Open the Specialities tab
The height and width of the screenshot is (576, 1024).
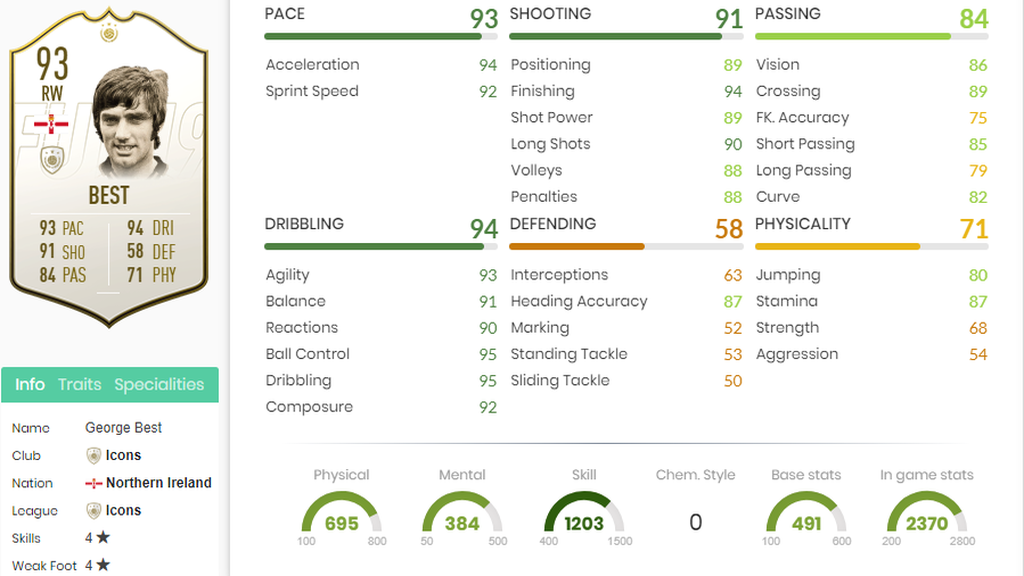click(x=159, y=384)
